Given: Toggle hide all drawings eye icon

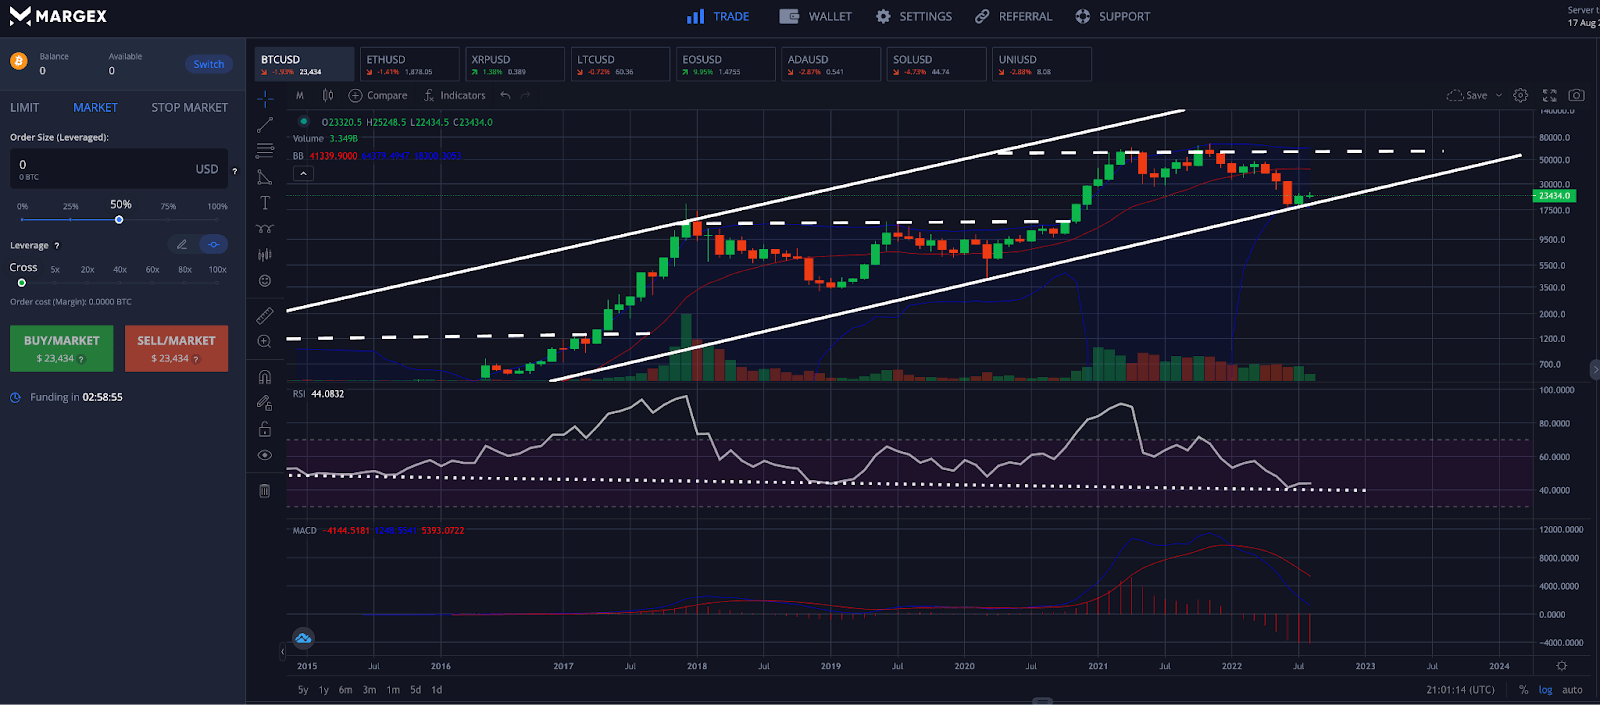Looking at the screenshot, I should [265, 455].
